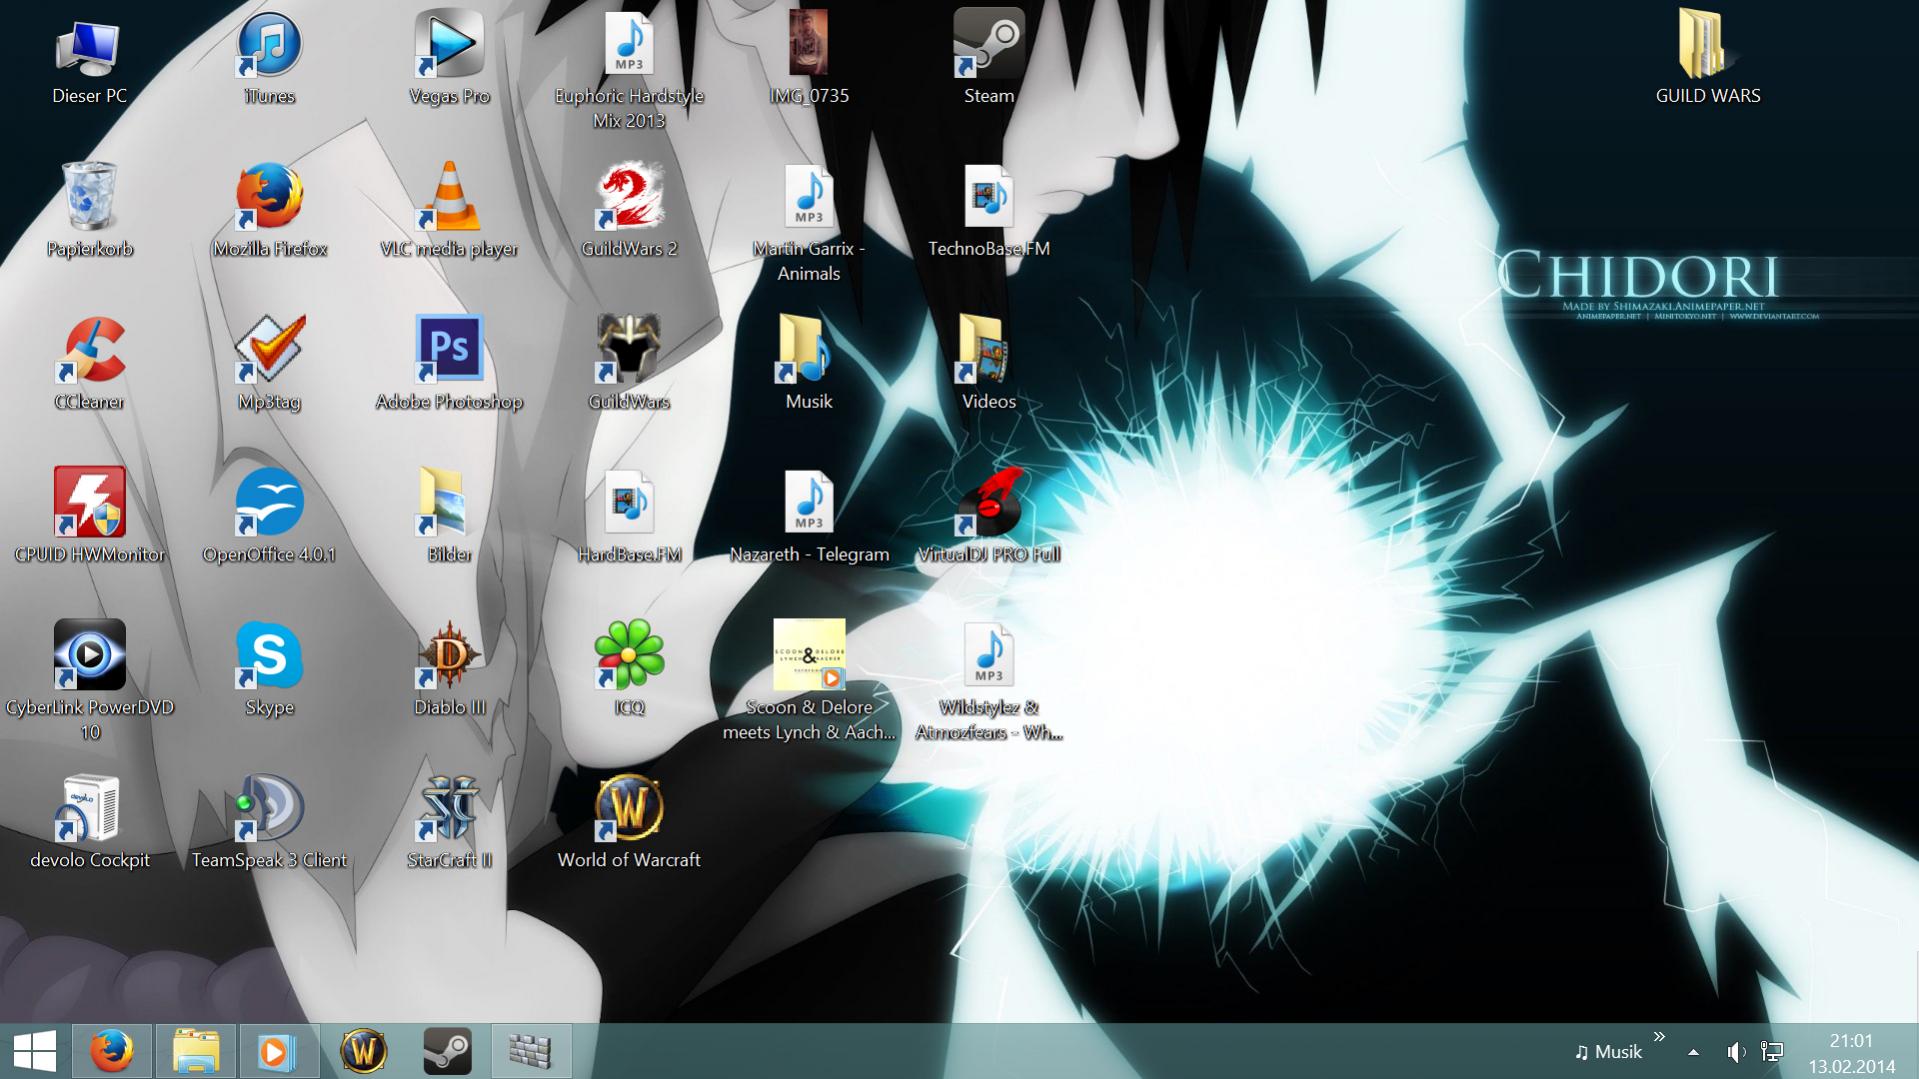Screen dimensions: 1919x1079
Task: Open World of Warcraft from the taskbar
Action: coord(364,1051)
